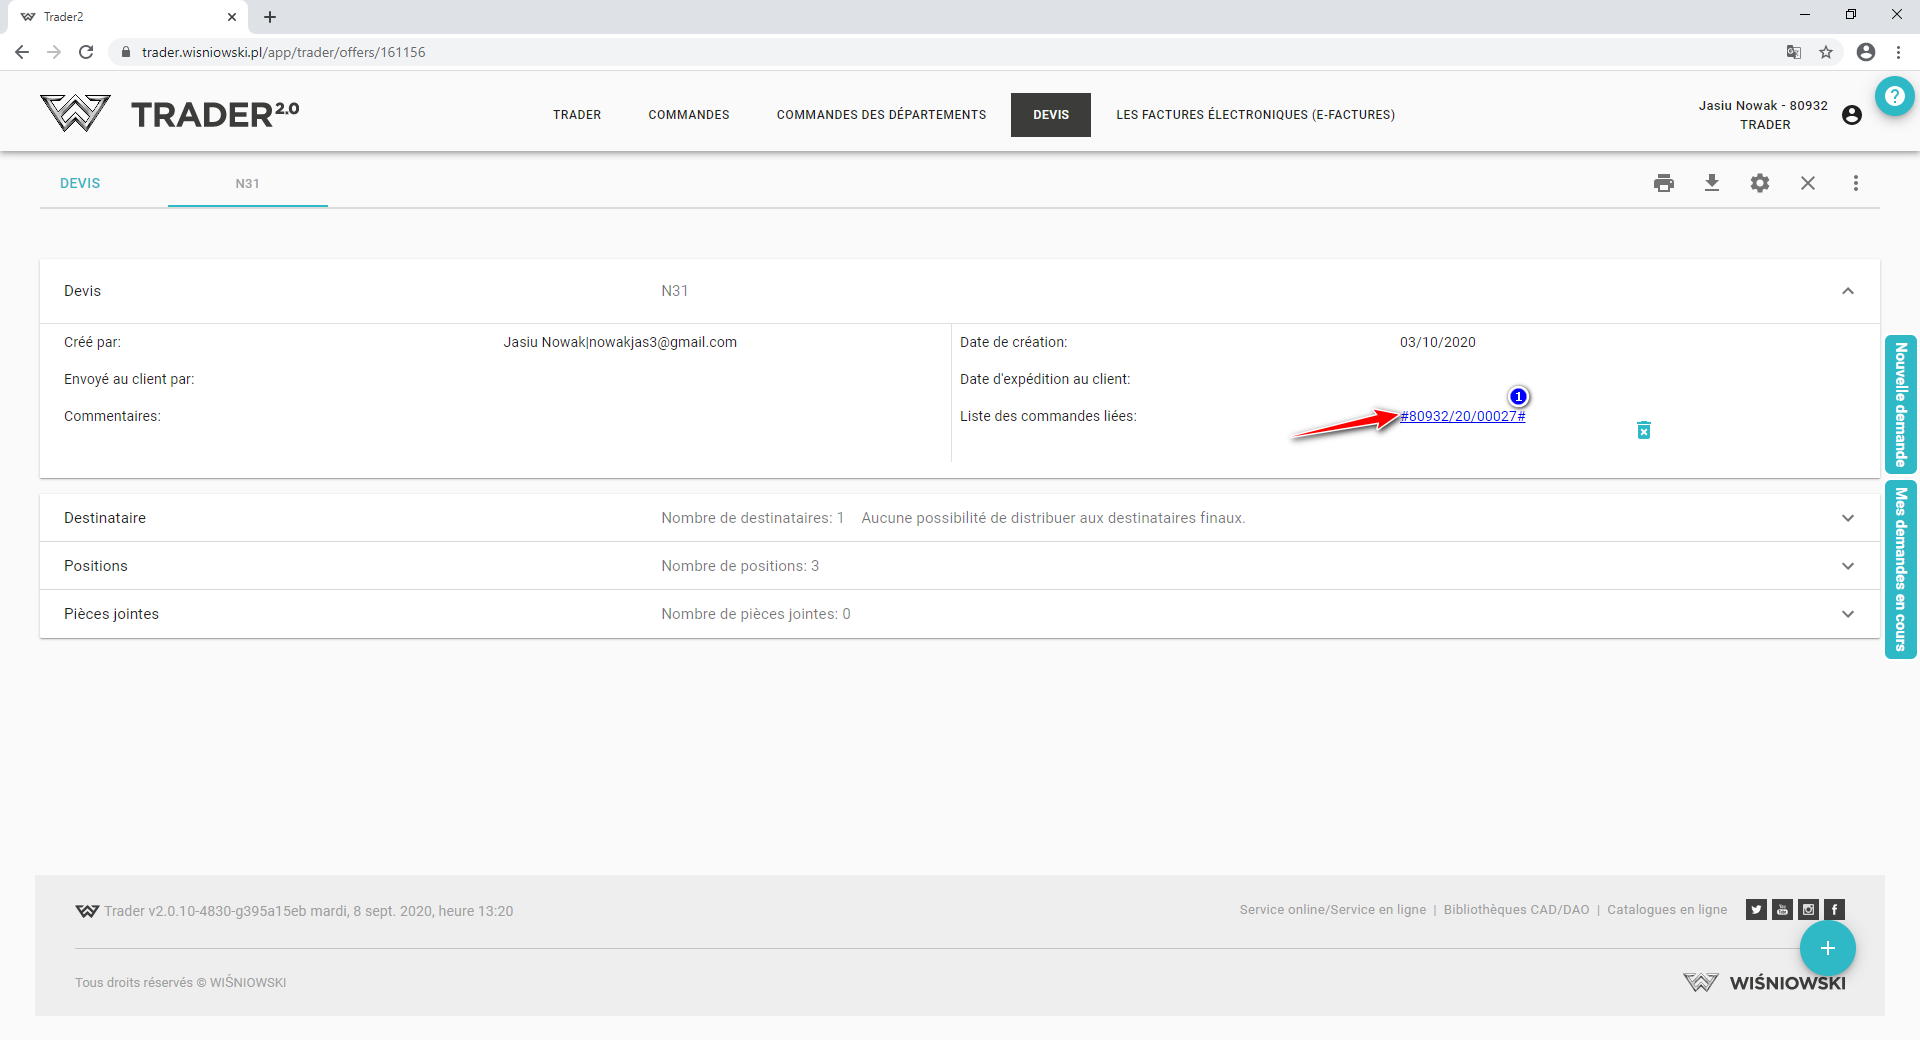The width and height of the screenshot is (1920, 1040).
Task: Open the Commandes menu item
Action: [x=689, y=115]
